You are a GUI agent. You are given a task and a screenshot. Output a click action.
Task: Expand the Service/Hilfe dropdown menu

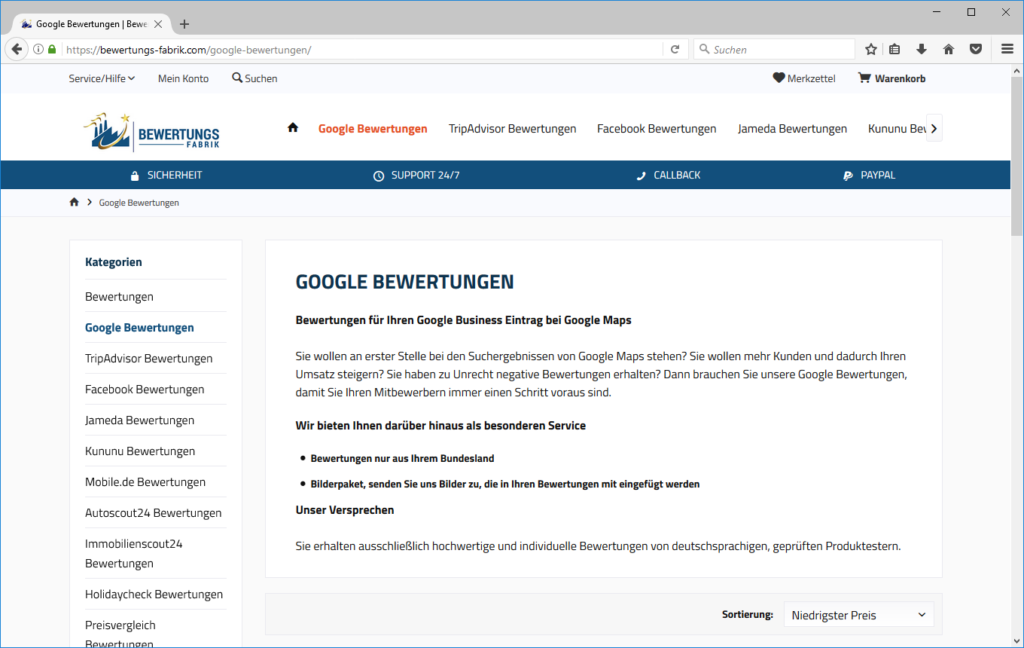pyautogui.click(x=102, y=78)
